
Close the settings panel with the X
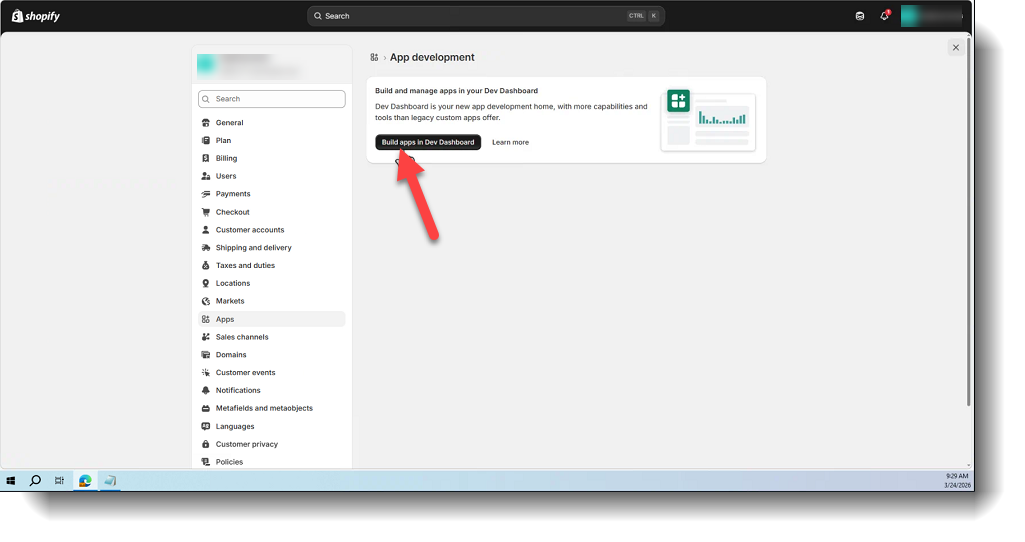(x=956, y=48)
